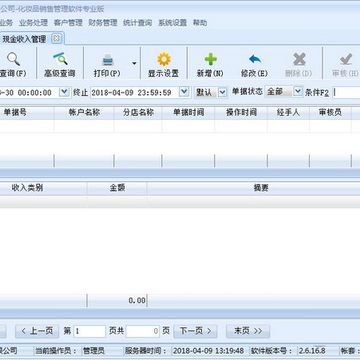Click software version 2.6.16.8 in status bar
The image size is (360, 360).
click(312, 351)
